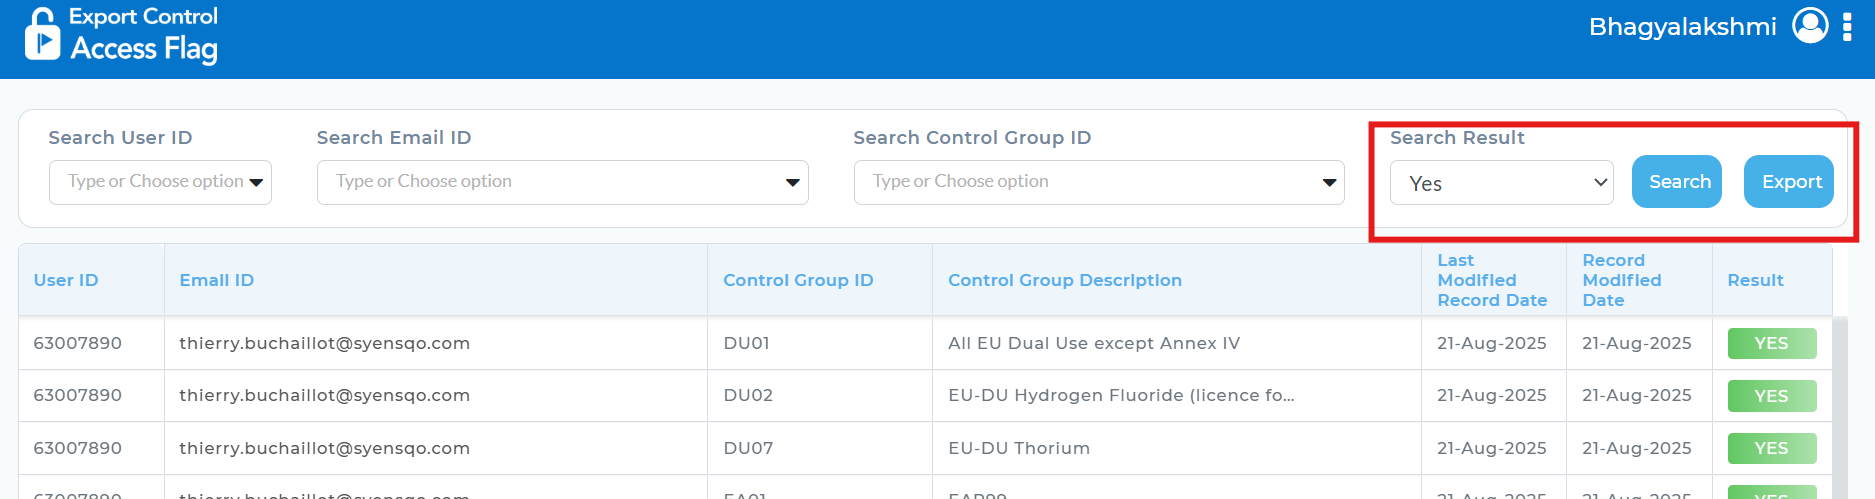The height and width of the screenshot is (499, 1875).
Task: Click the Result column header
Action: 1755,281
